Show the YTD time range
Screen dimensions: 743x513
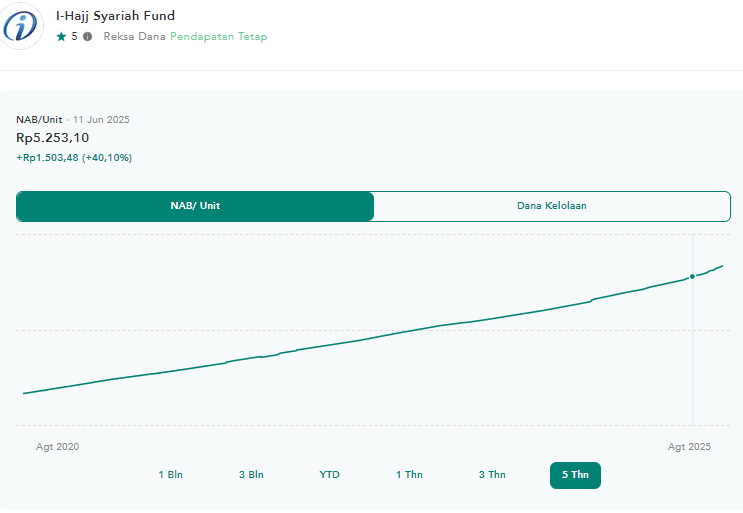pos(329,475)
